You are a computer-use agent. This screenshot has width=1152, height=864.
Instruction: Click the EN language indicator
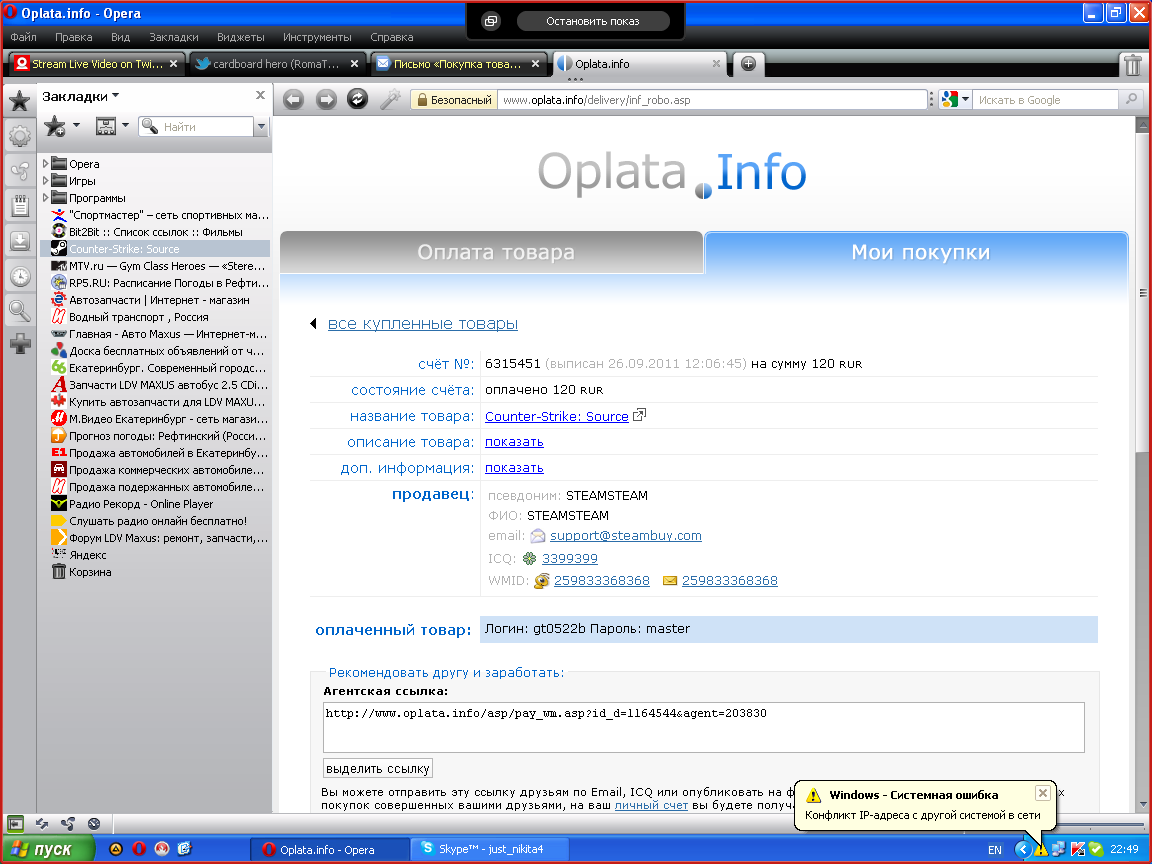pyautogui.click(x=995, y=850)
